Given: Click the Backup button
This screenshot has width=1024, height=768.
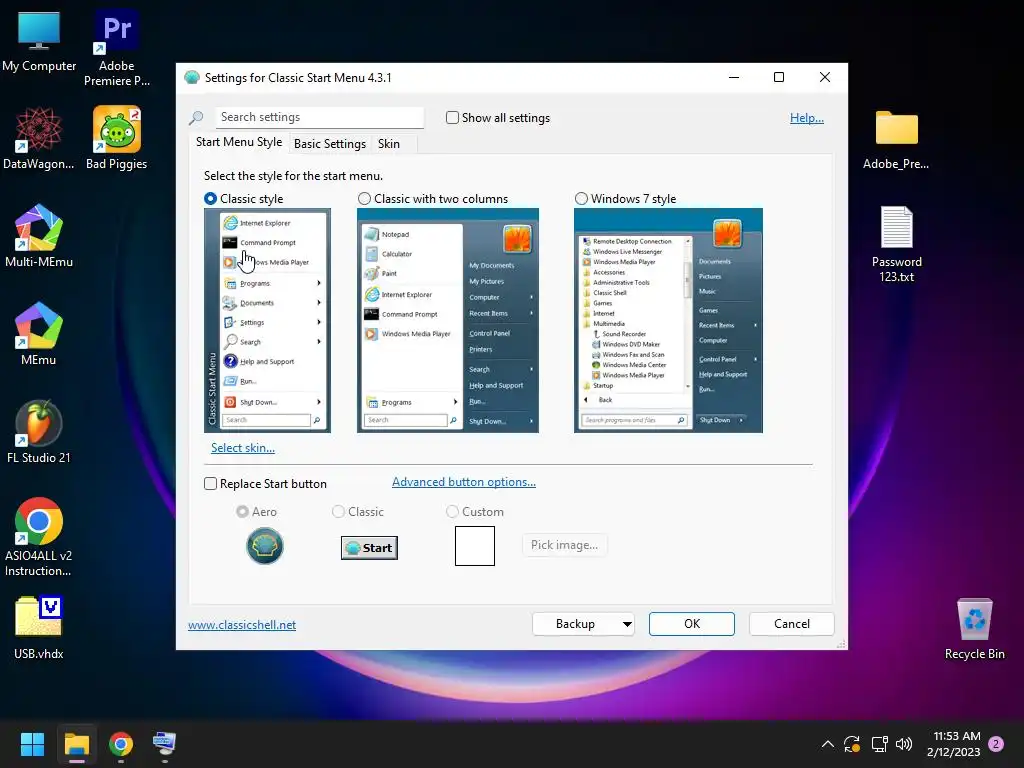Looking at the screenshot, I should point(575,624).
